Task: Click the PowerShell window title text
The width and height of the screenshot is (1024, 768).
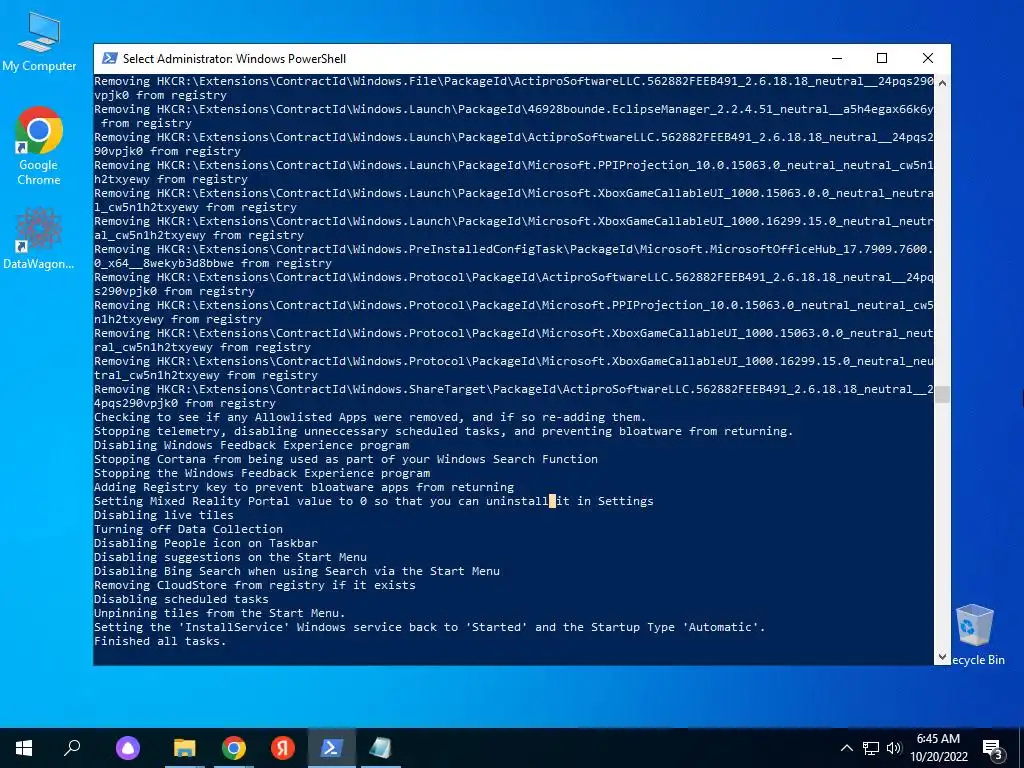Action: pyautogui.click(x=234, y=59)
